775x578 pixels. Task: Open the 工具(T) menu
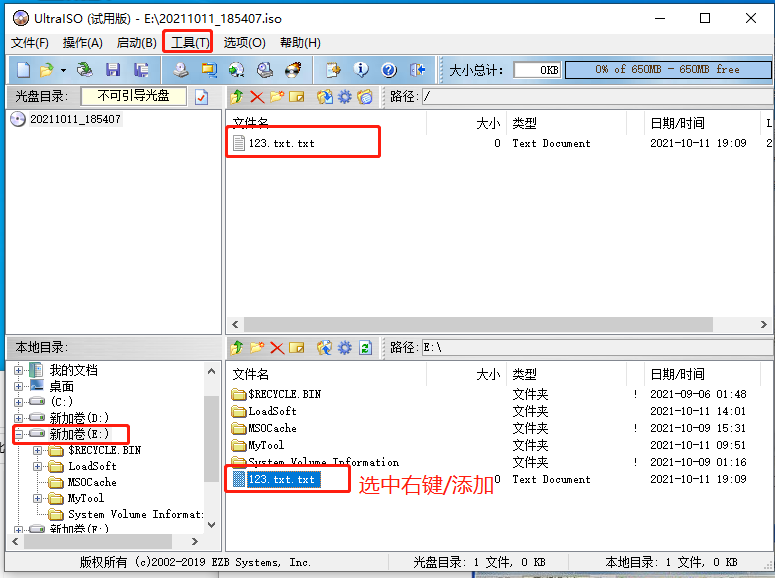click(190, 43)
